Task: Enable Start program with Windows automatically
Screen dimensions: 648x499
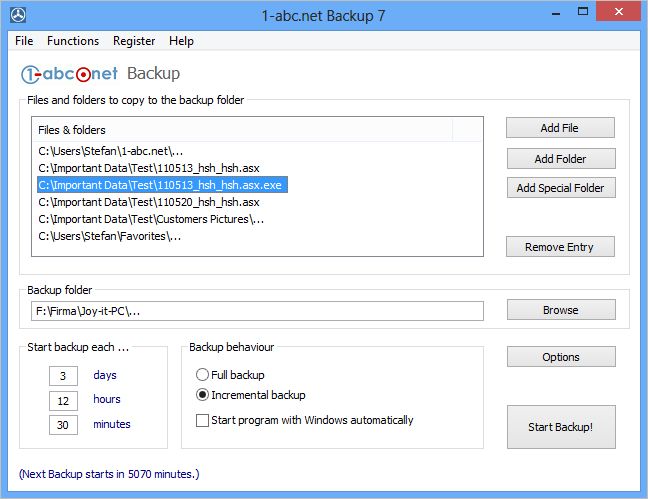Action: point(204,421)
